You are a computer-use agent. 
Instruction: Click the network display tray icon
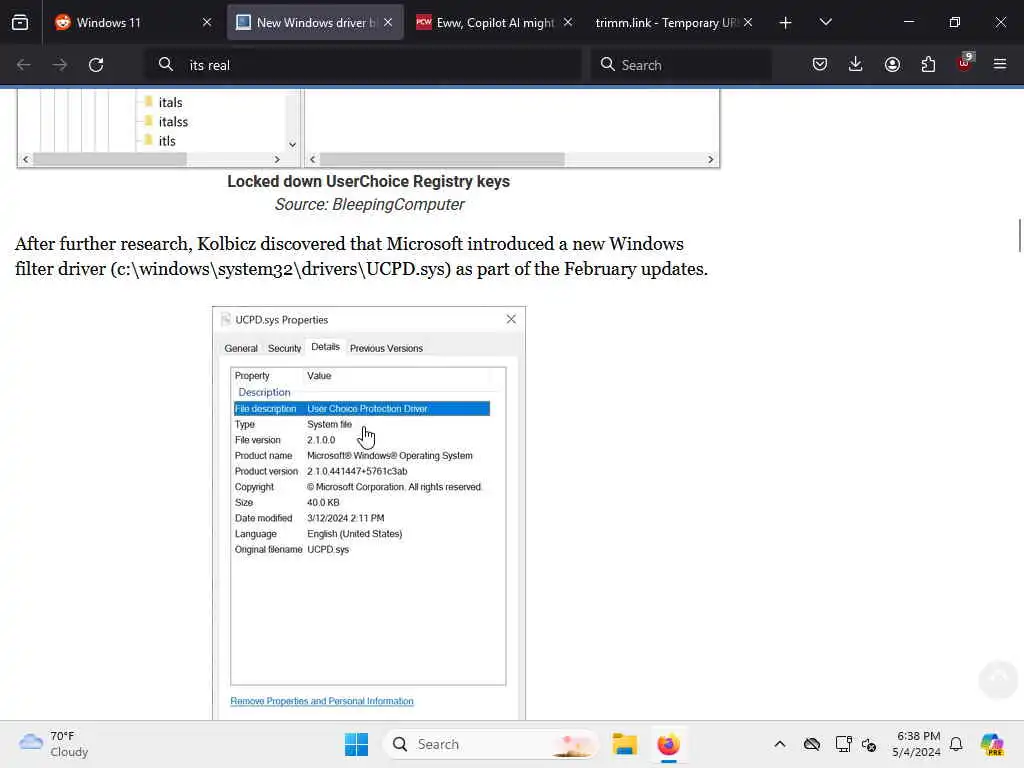pyautogui.click(x=843, y=744)
